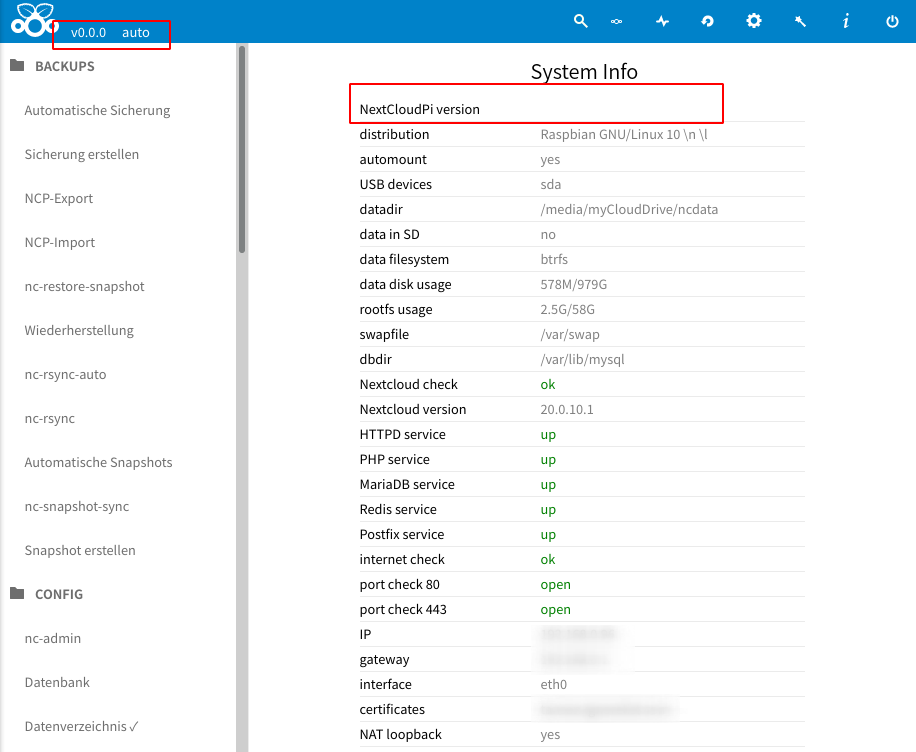Click the BACKUPS folder icon
The height and width of the screenshot is (752, 916).
(16, 65)
